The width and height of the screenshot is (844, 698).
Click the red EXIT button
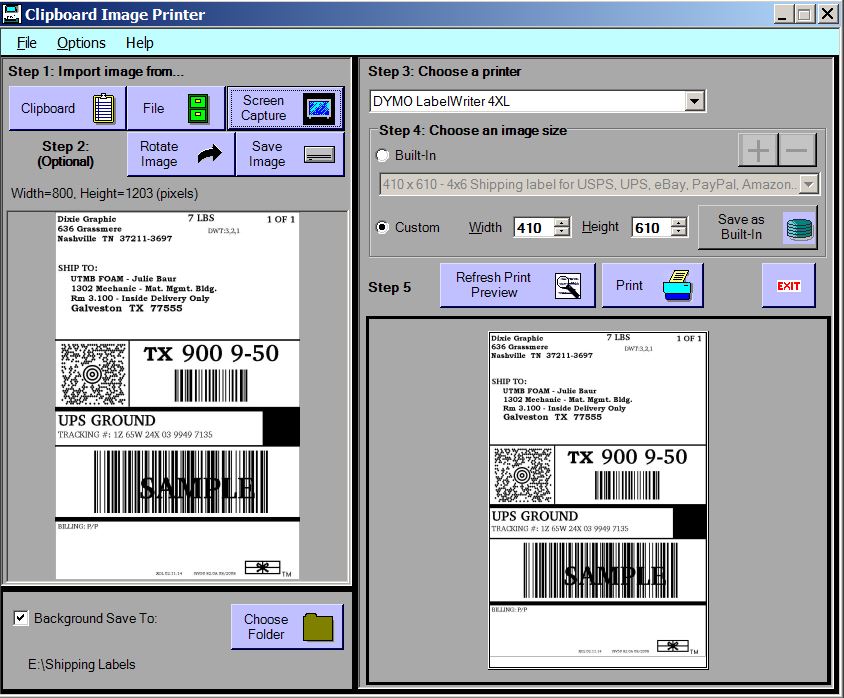coord(789,286)
